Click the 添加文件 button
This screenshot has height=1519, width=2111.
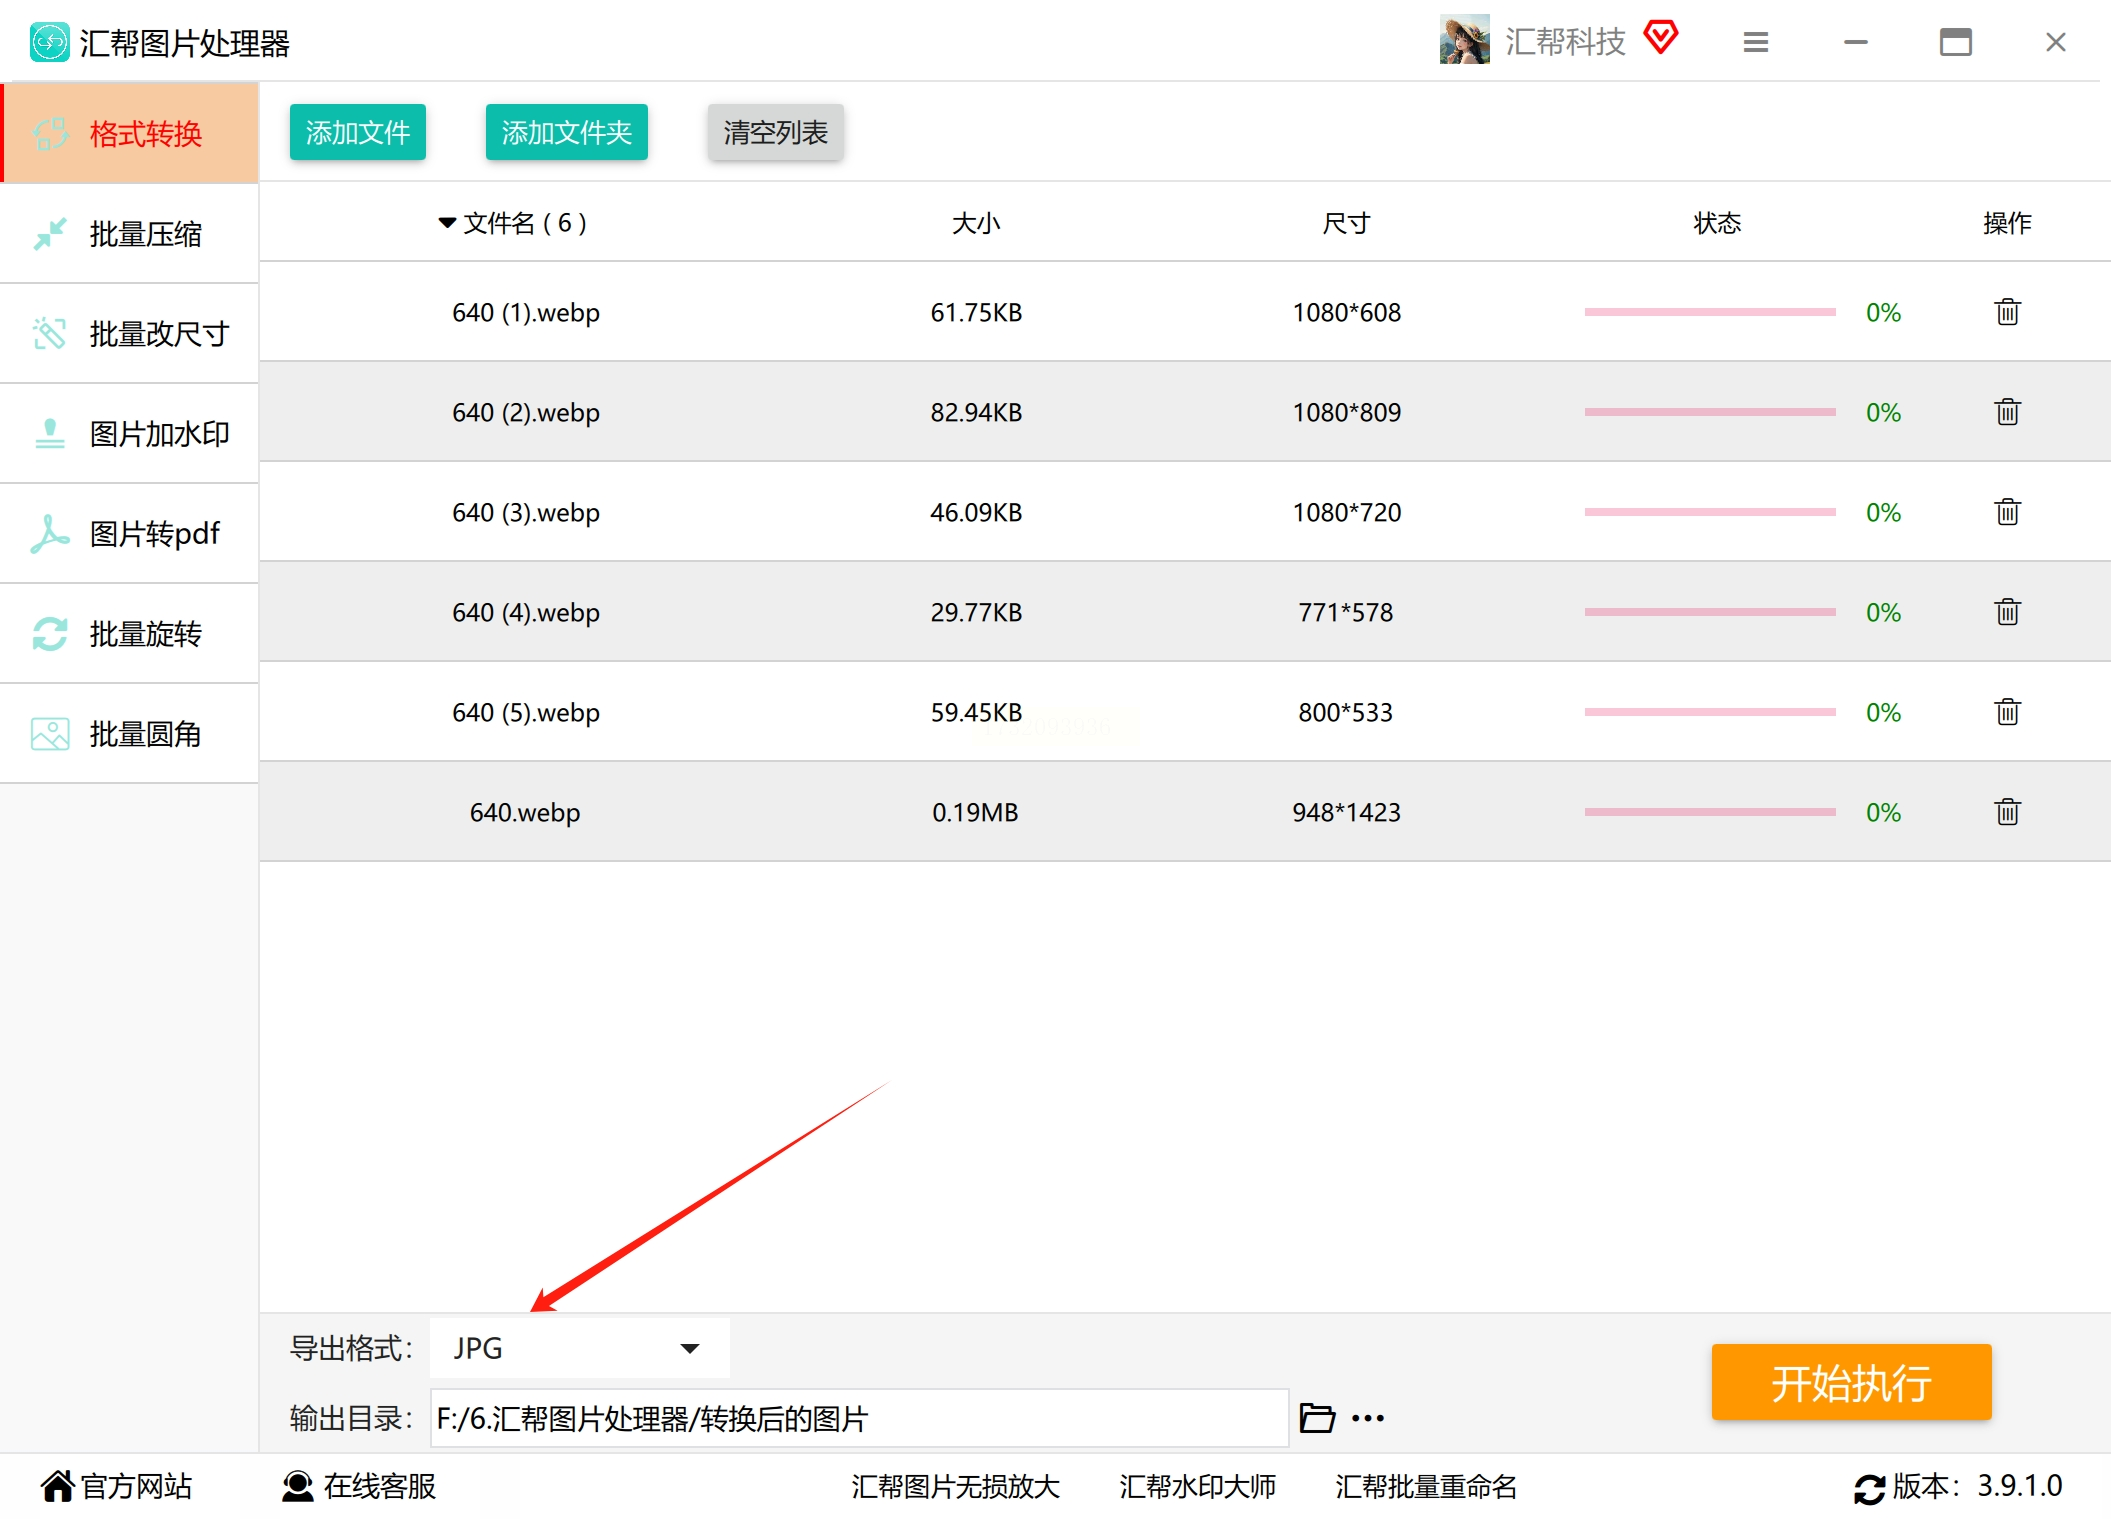click(358, 132)
